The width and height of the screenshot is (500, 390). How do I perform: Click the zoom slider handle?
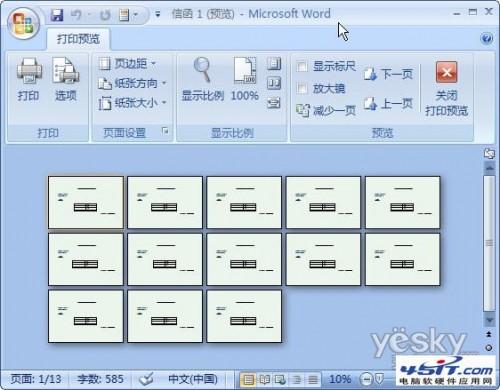coord(380,378)
